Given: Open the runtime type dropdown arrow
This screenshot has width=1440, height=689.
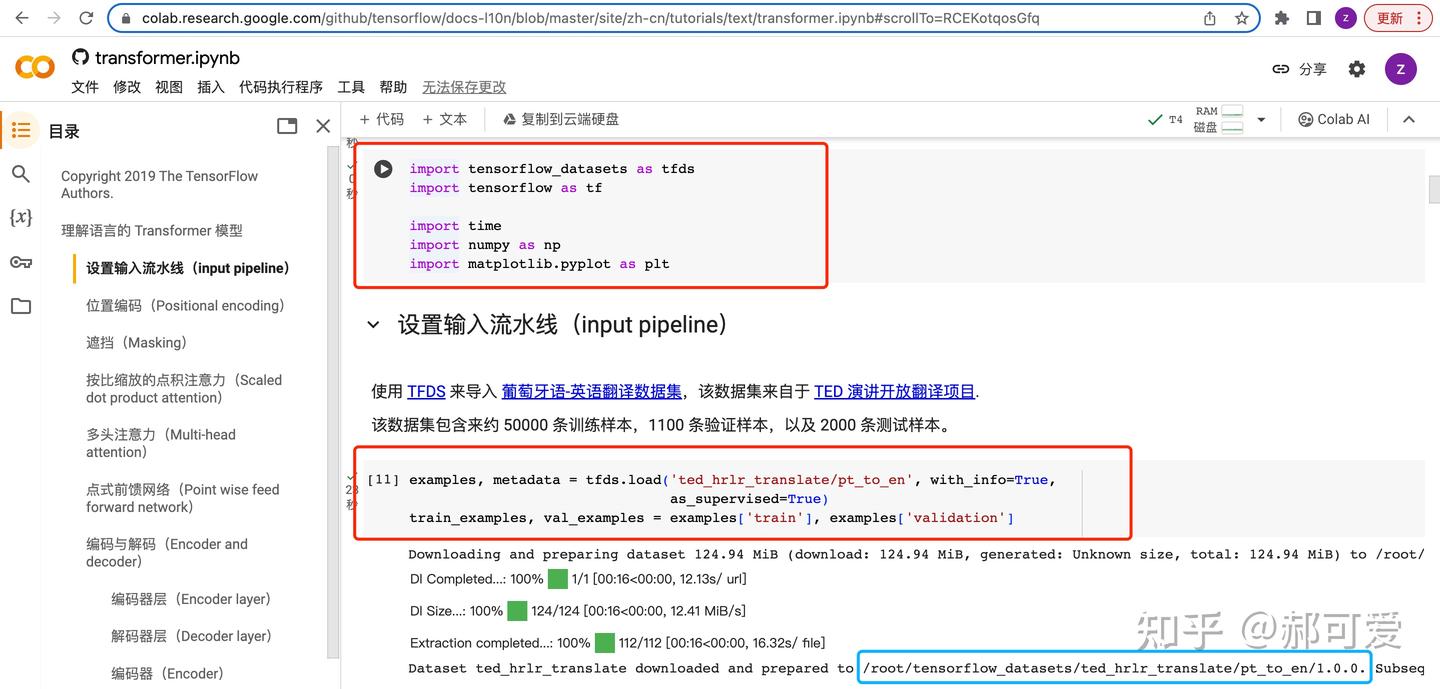Looking at the screenshot, I should click(1261, 119).
